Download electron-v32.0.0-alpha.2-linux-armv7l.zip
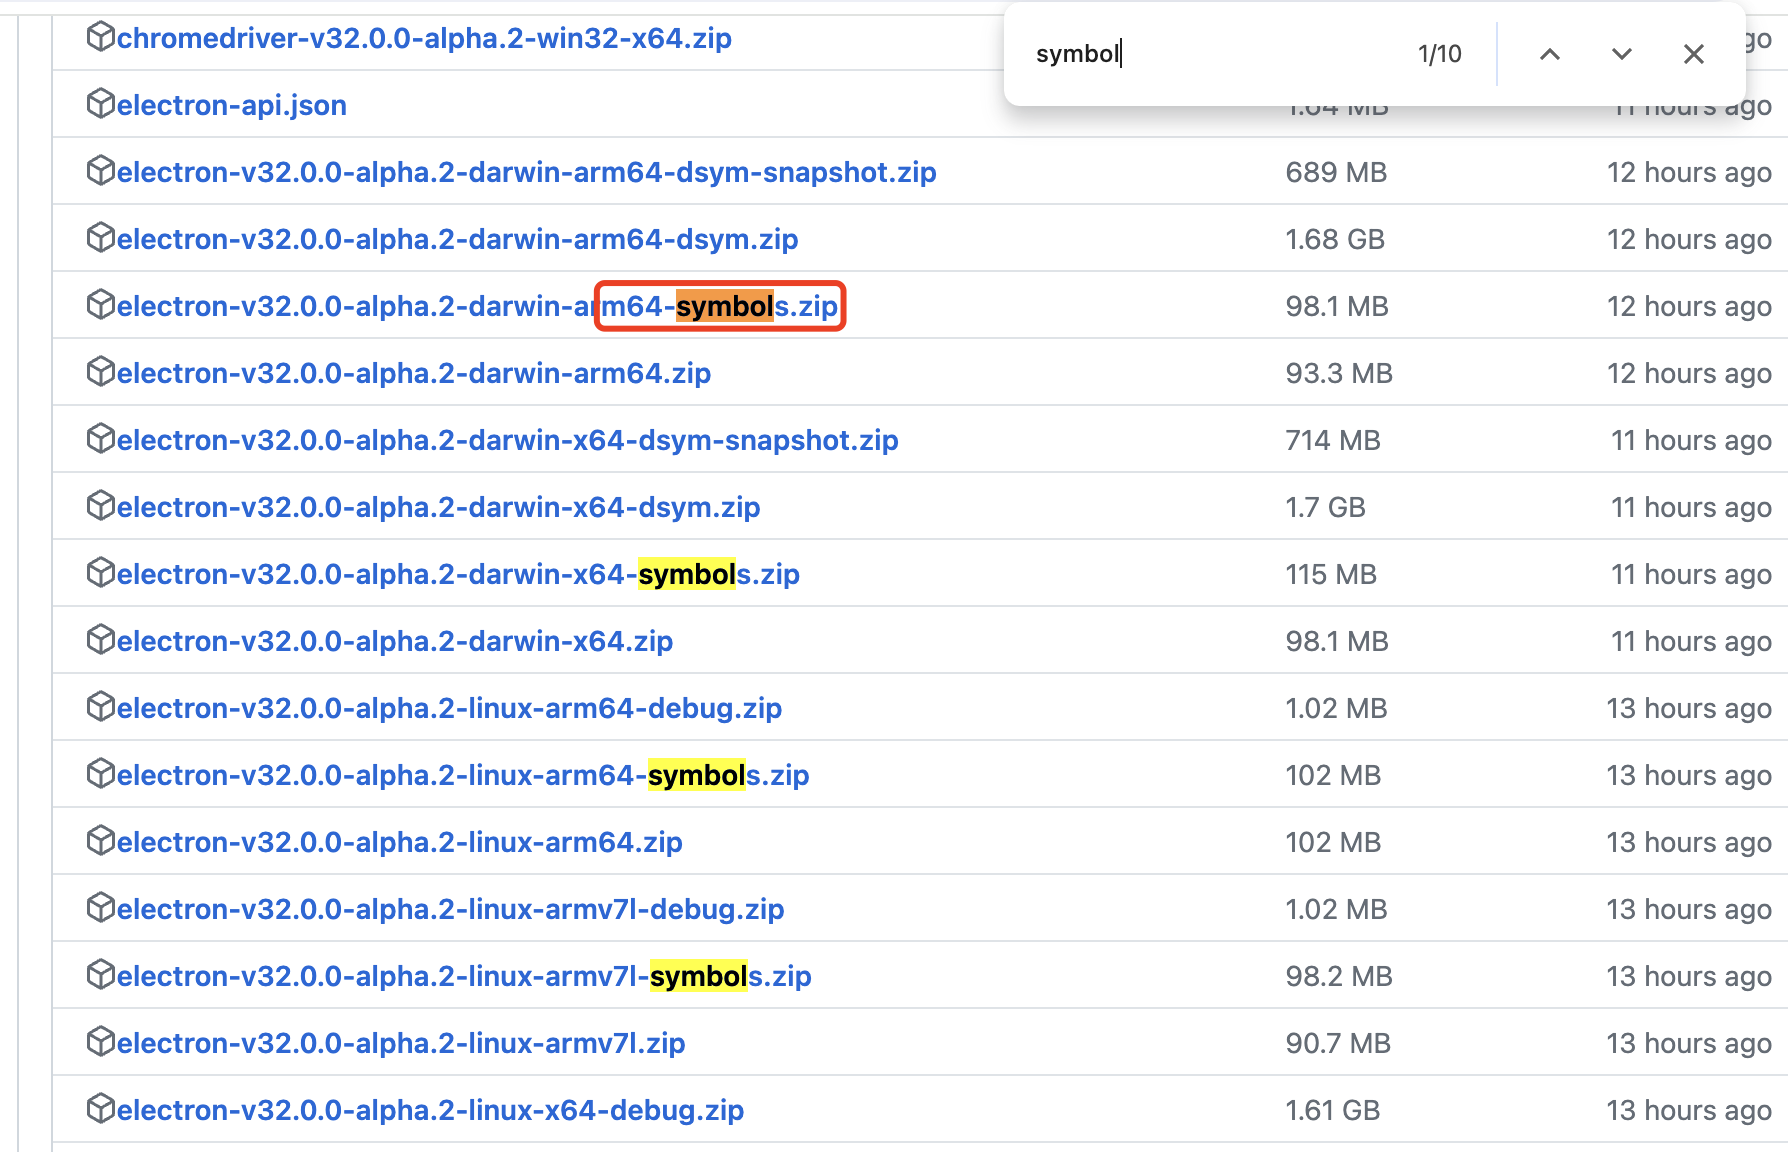Image resolution: width=1788 pixels, height=1152 pixels. tap(401, 1043)
